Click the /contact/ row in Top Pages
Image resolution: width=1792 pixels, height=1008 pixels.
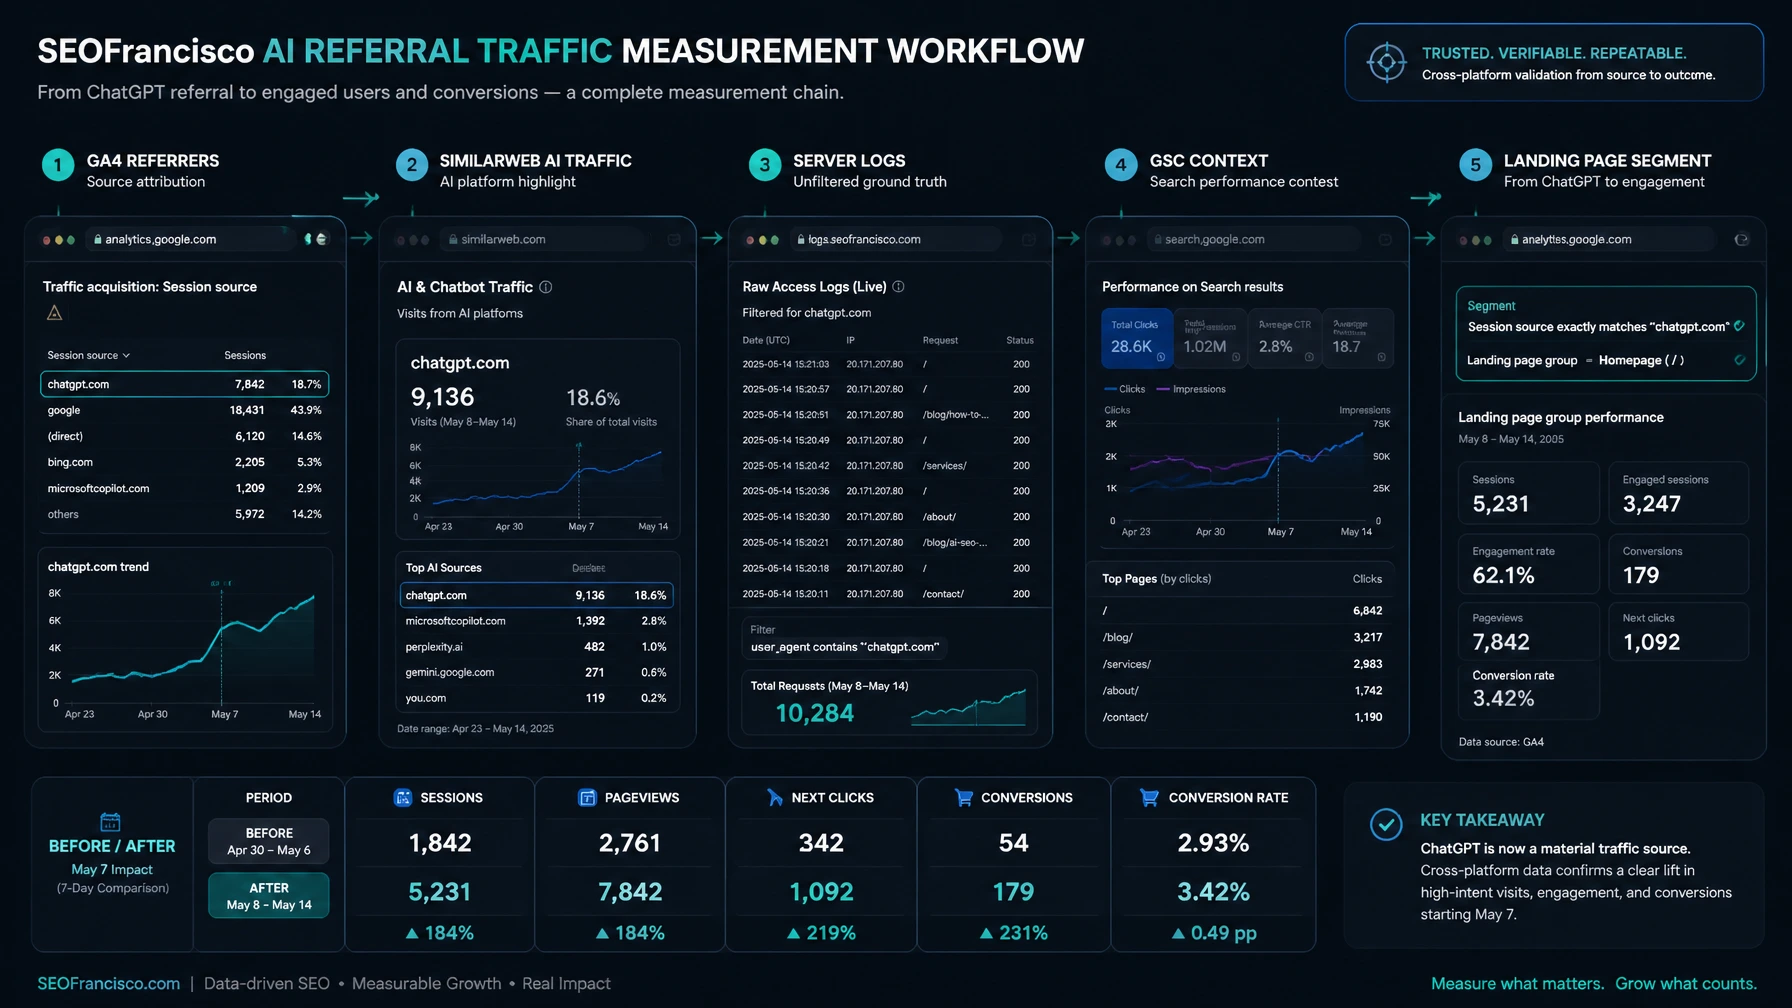[1242, 717]
